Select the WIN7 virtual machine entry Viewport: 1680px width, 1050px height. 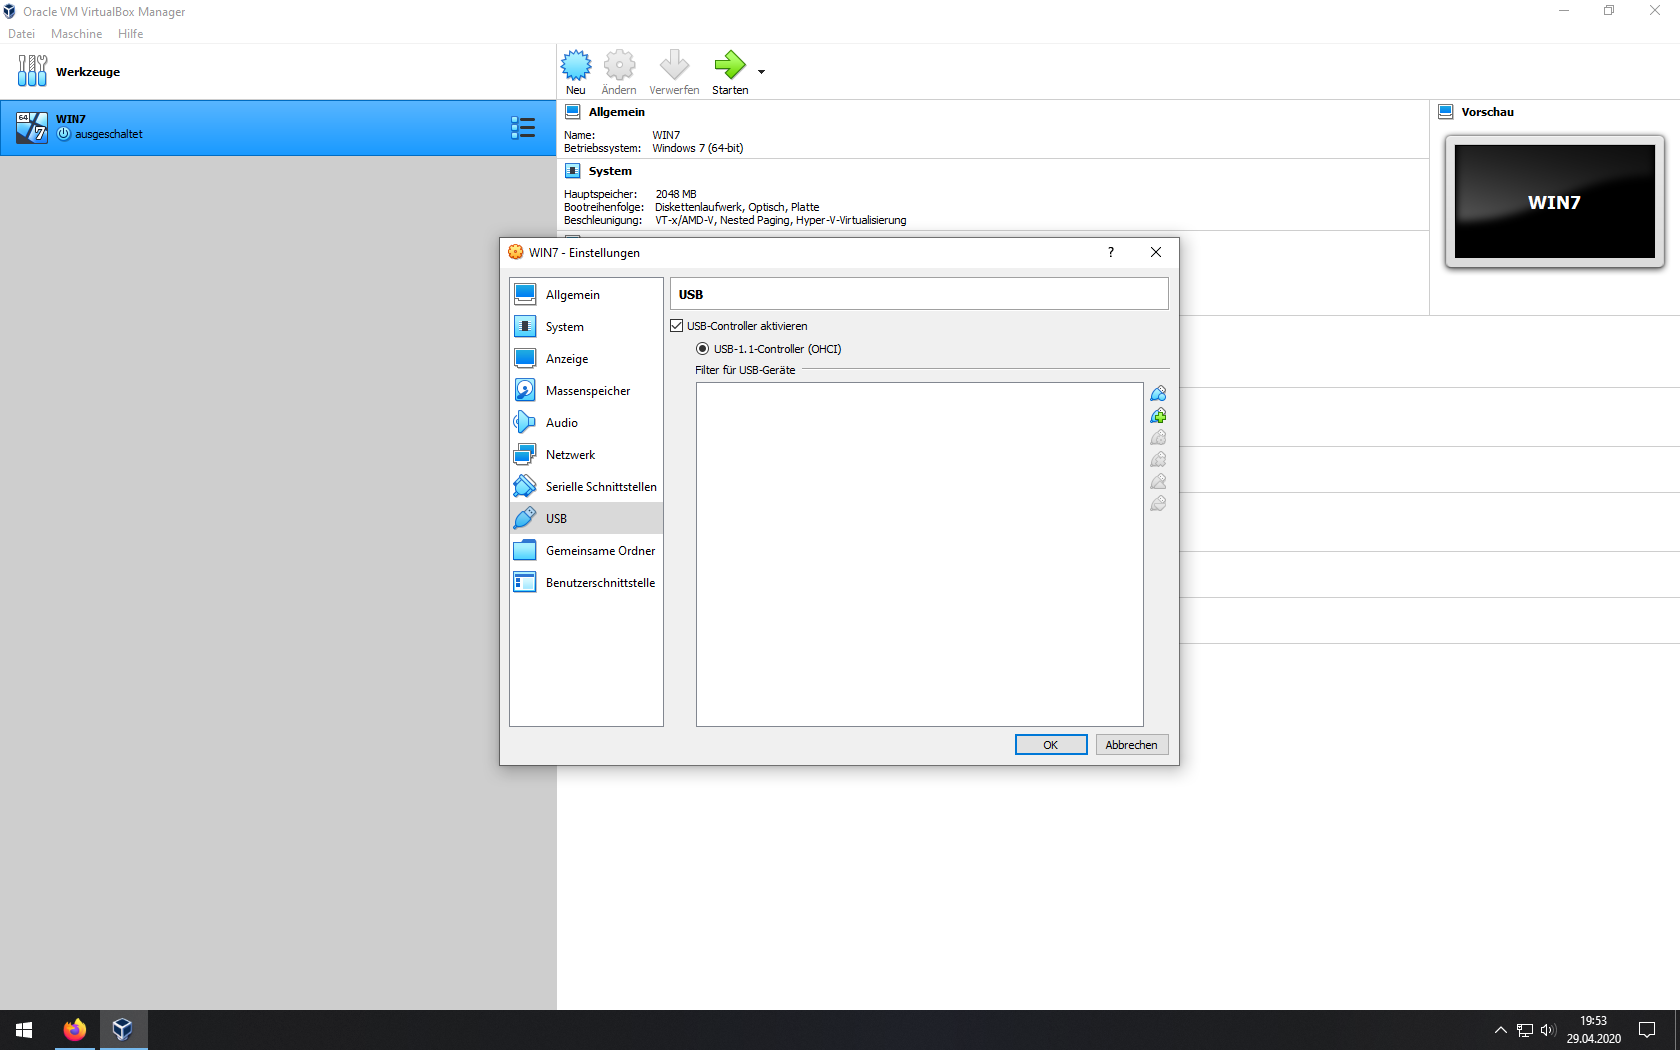278,127
